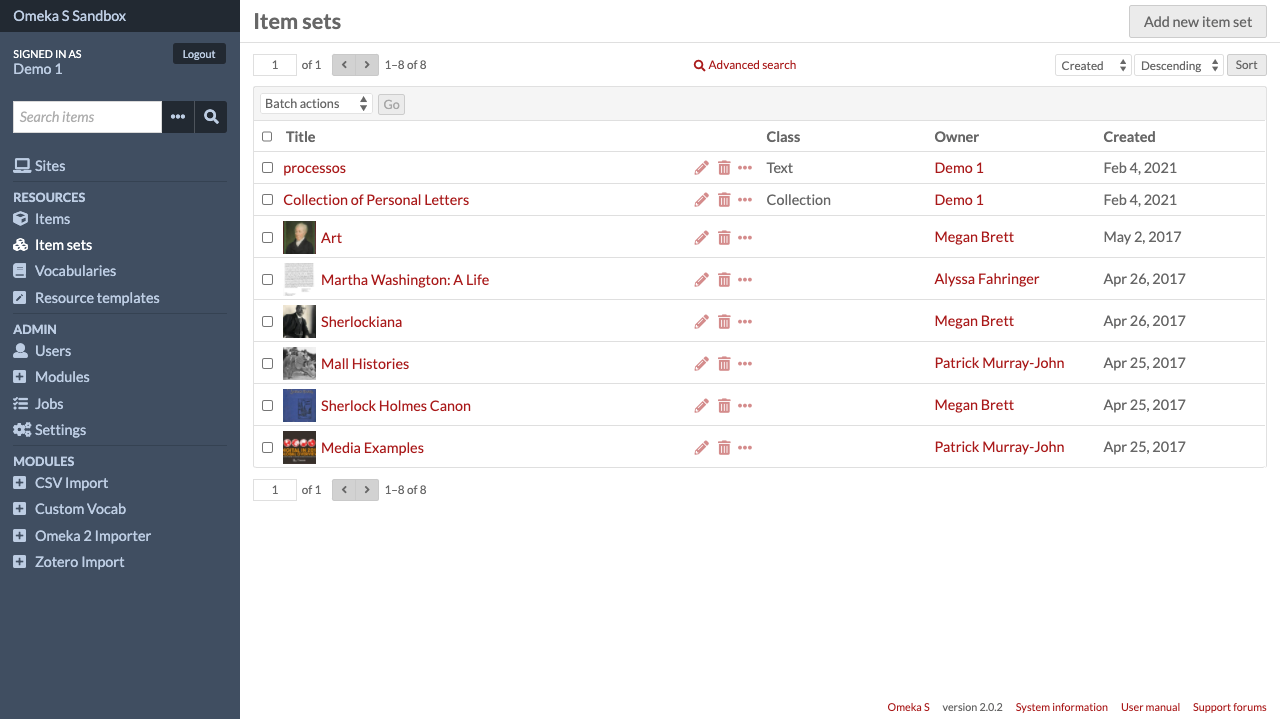Open the Advanced search link
Screen dimensions: 1280x719
tap(745, 65)
